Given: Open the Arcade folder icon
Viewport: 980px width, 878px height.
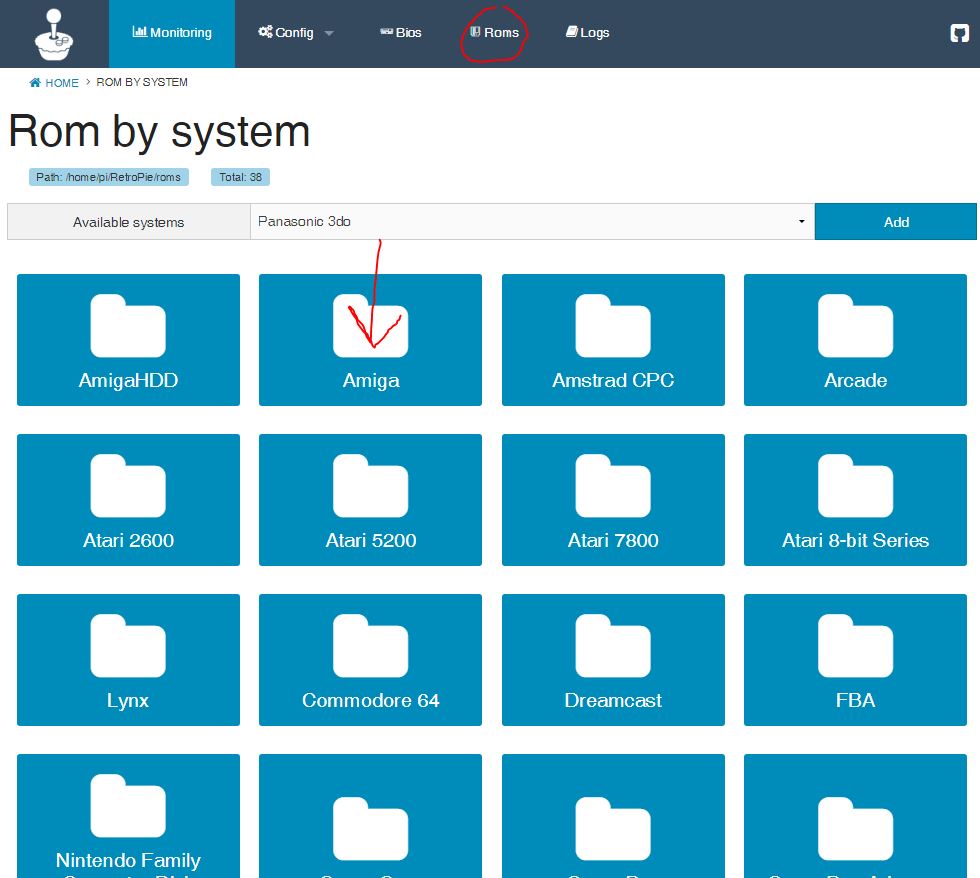Looking at the screenshot, I should (855, 326).
